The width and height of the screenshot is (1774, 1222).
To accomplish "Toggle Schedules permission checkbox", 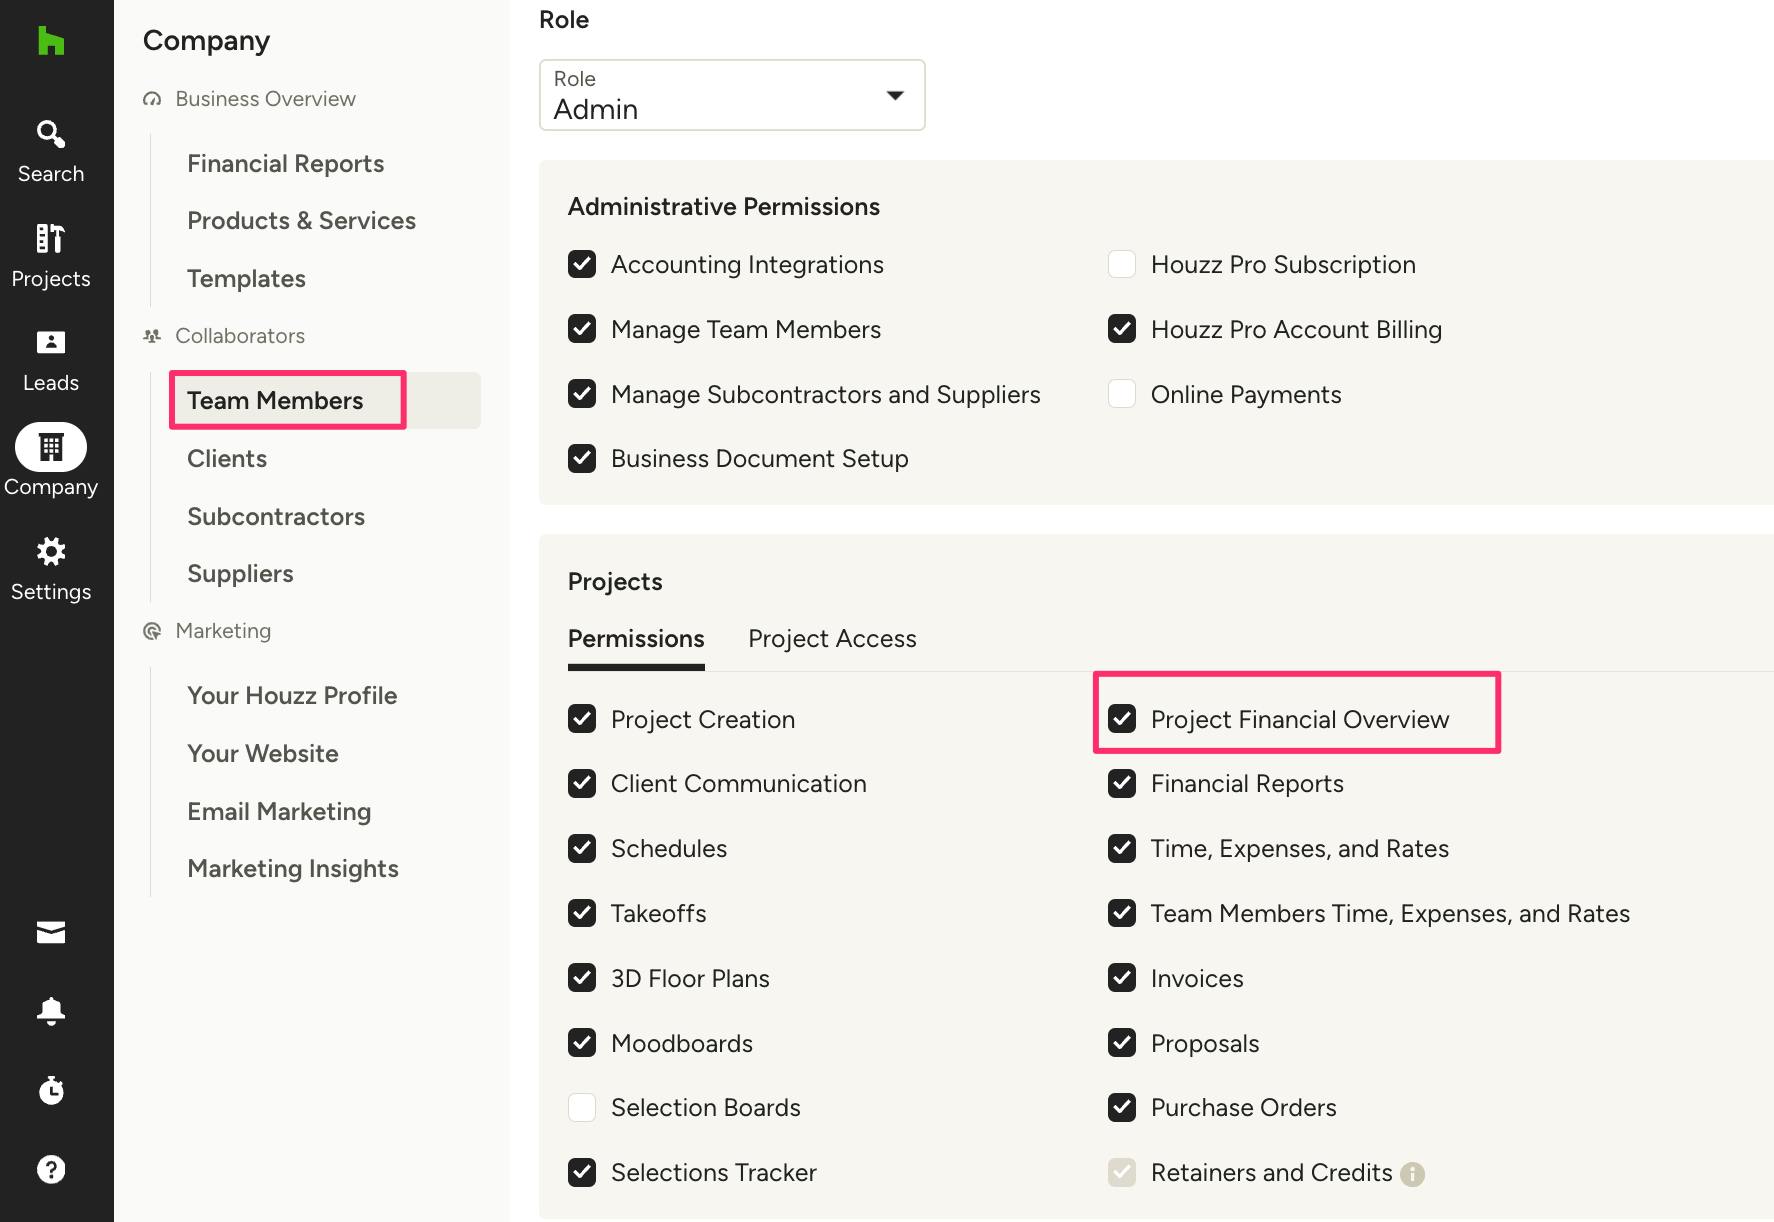I will tap(582, 848).
